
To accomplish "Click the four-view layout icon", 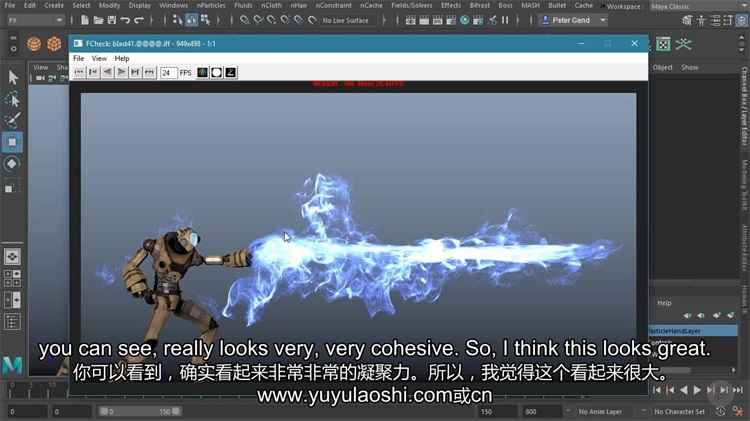I will tap(12, 278).
